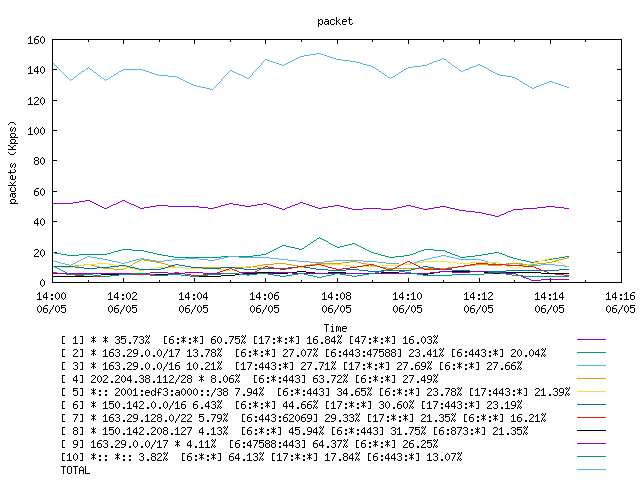Click the green line swatch for entry [2]
This screenshot has height=480, width=640.
591,353
